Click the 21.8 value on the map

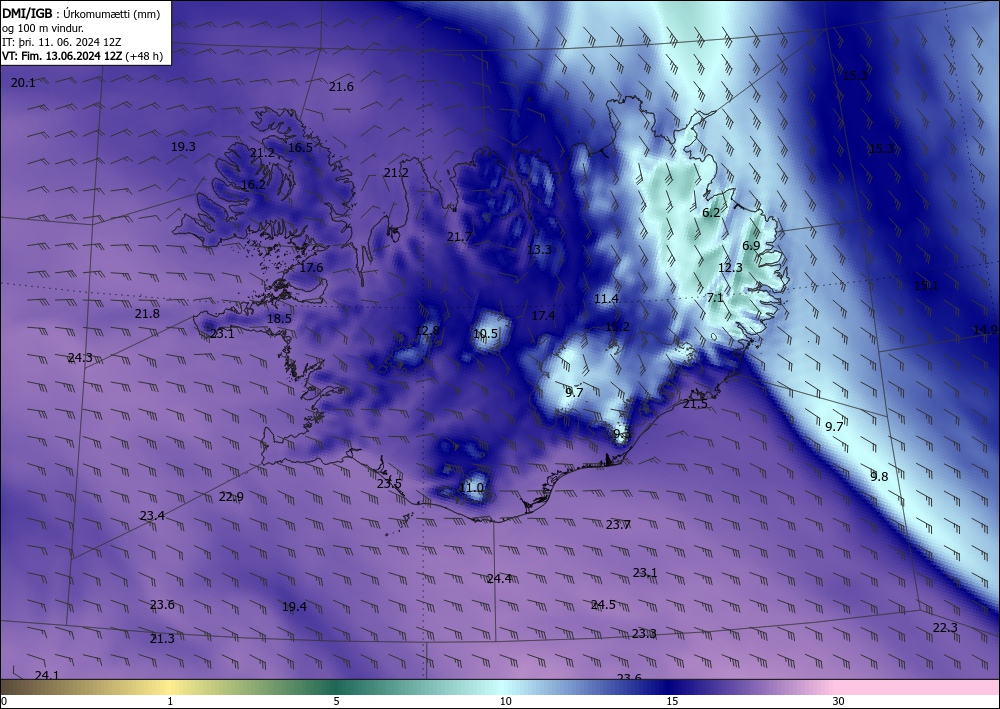(147, 314)
